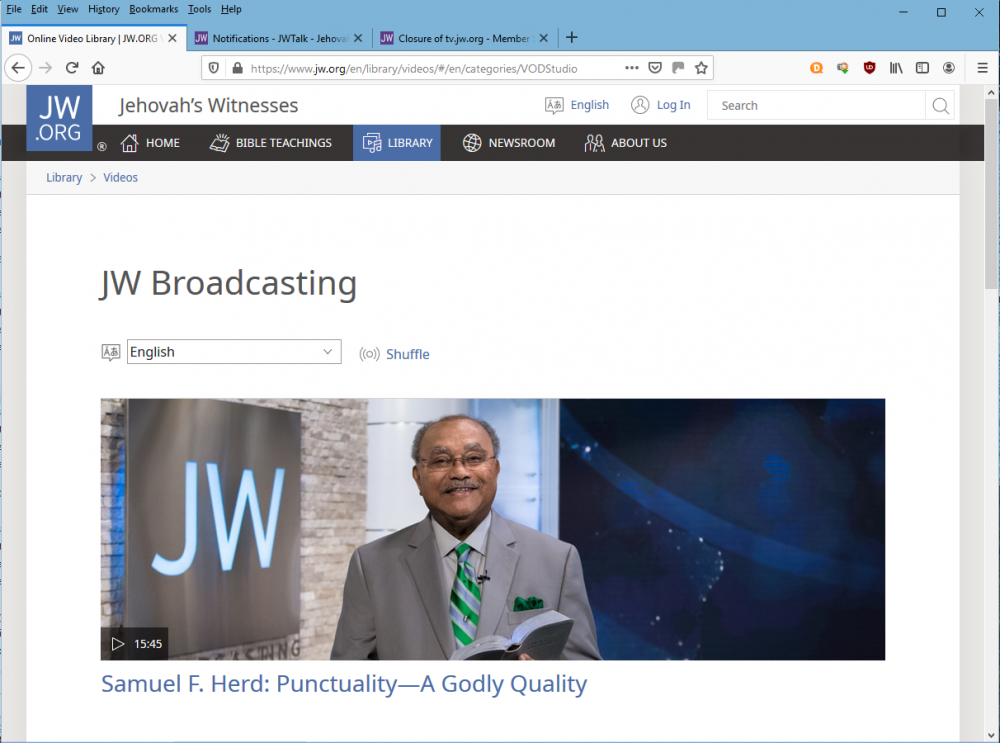Open the uBlock Origin extension
This screenshot has width=1000, height=743.
point(869,67)
